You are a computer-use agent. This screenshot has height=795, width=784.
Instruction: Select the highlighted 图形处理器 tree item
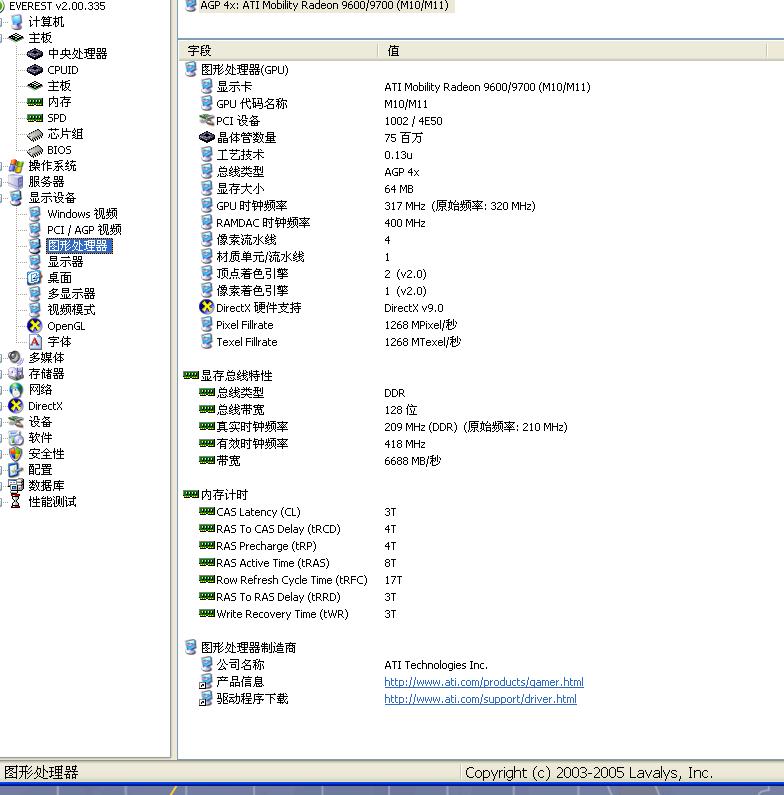coord(79,246)
